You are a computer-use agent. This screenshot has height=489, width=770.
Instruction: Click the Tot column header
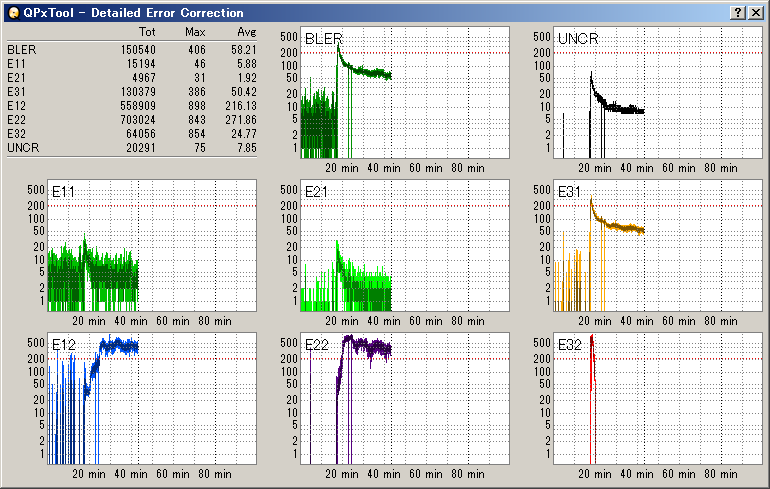[147, 33]
